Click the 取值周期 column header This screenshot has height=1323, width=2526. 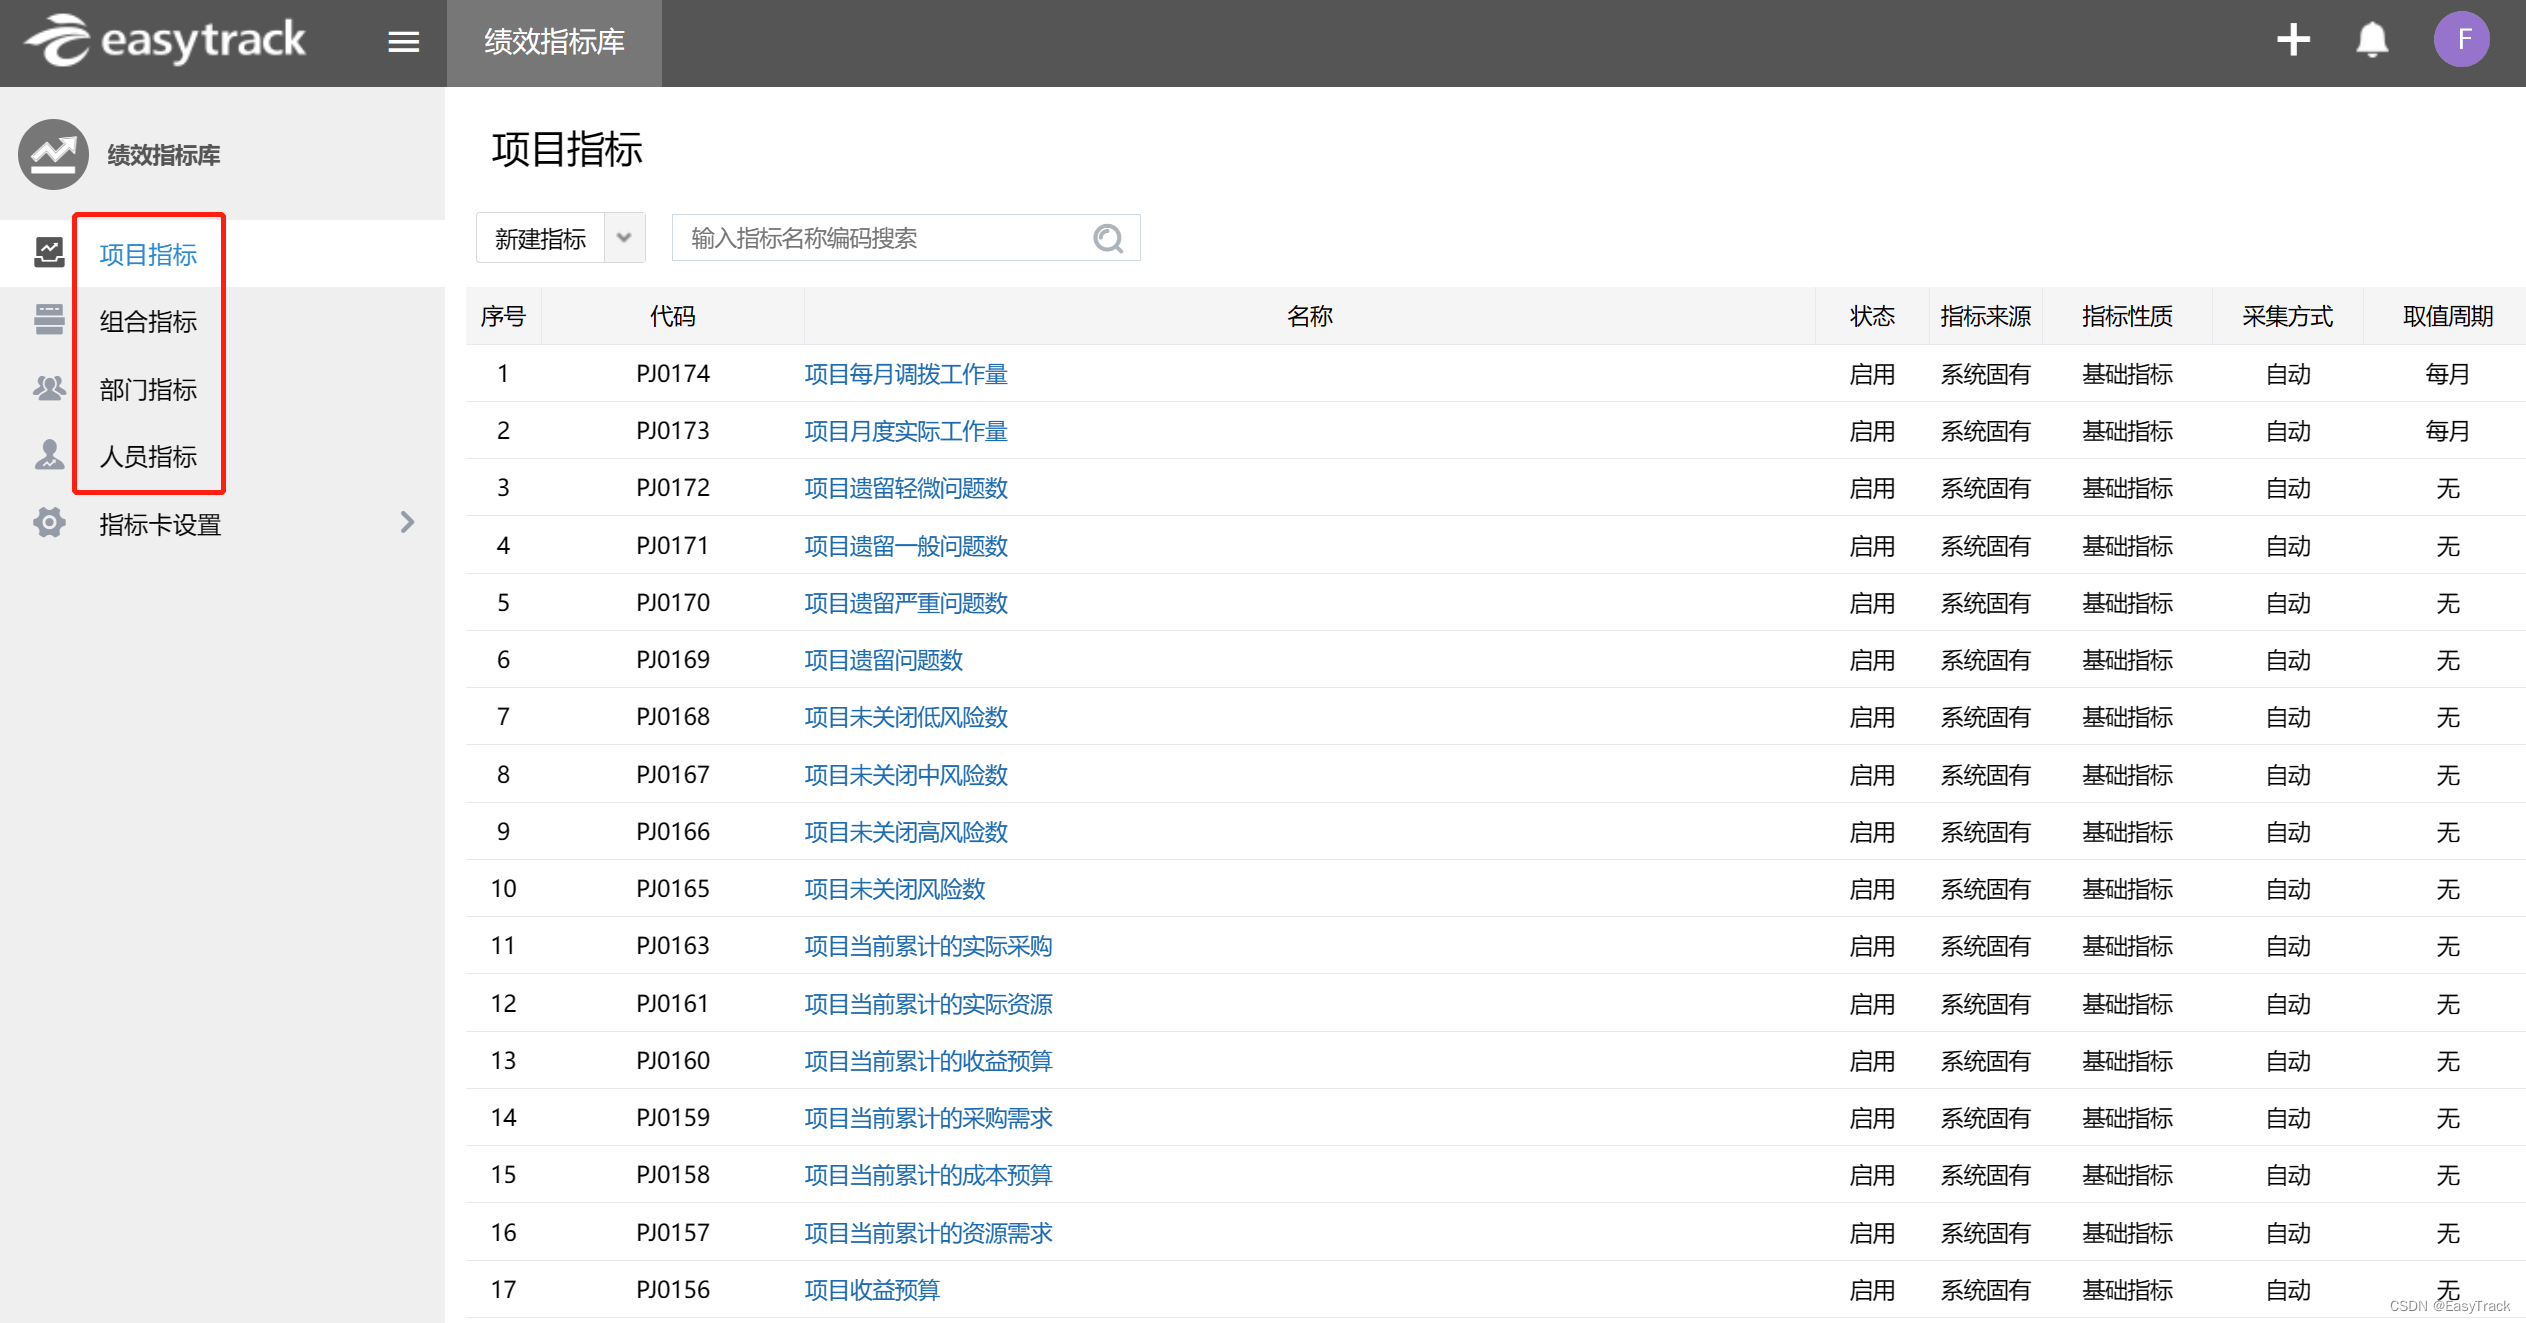pos(2448,316)
